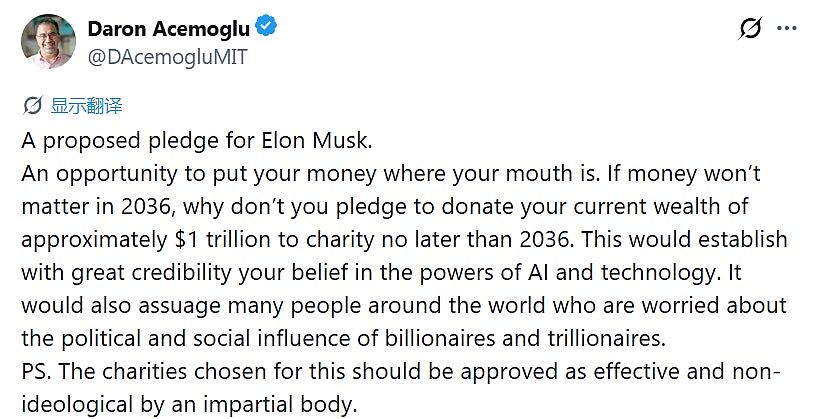The image size is (813, 419).
Task: Click the 显示翻译 show translation link
Action: [87, 106]
